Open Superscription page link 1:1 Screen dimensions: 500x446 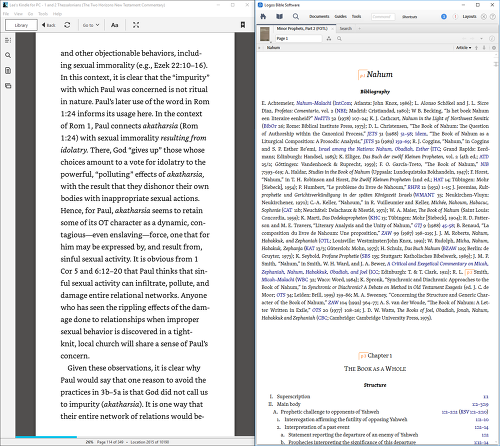[485, 397]
